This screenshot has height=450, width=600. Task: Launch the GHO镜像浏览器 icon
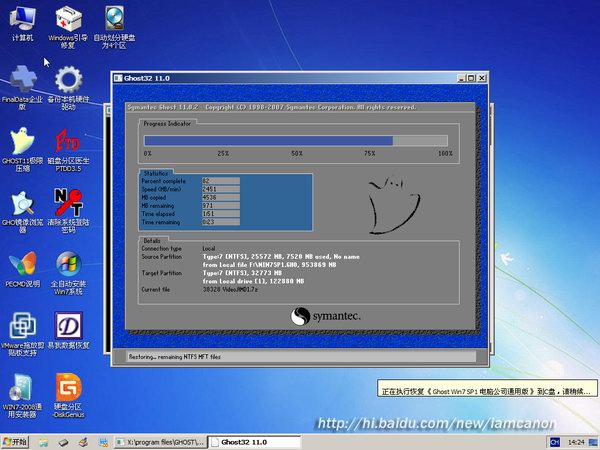click(22, 211)
